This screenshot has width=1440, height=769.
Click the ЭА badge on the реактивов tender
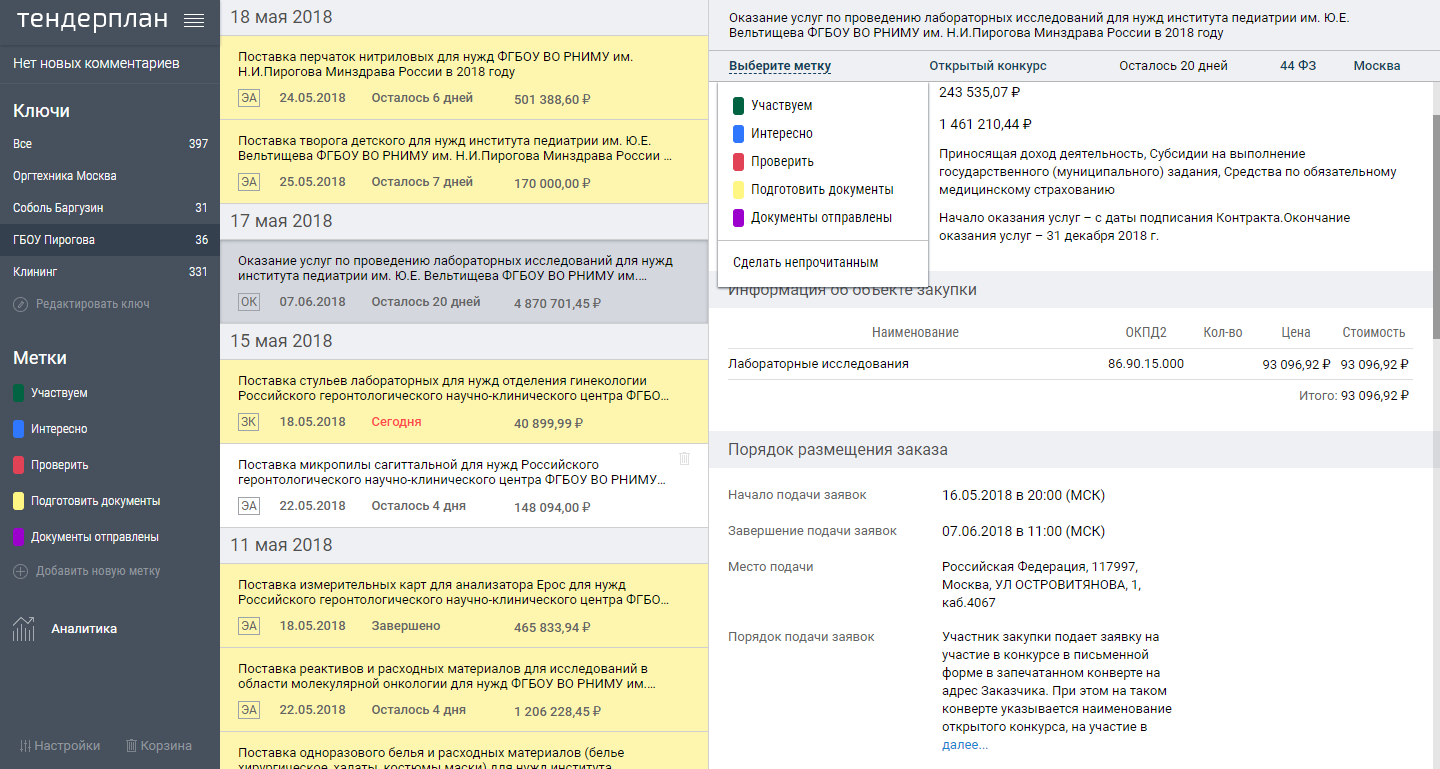[249, 710]
